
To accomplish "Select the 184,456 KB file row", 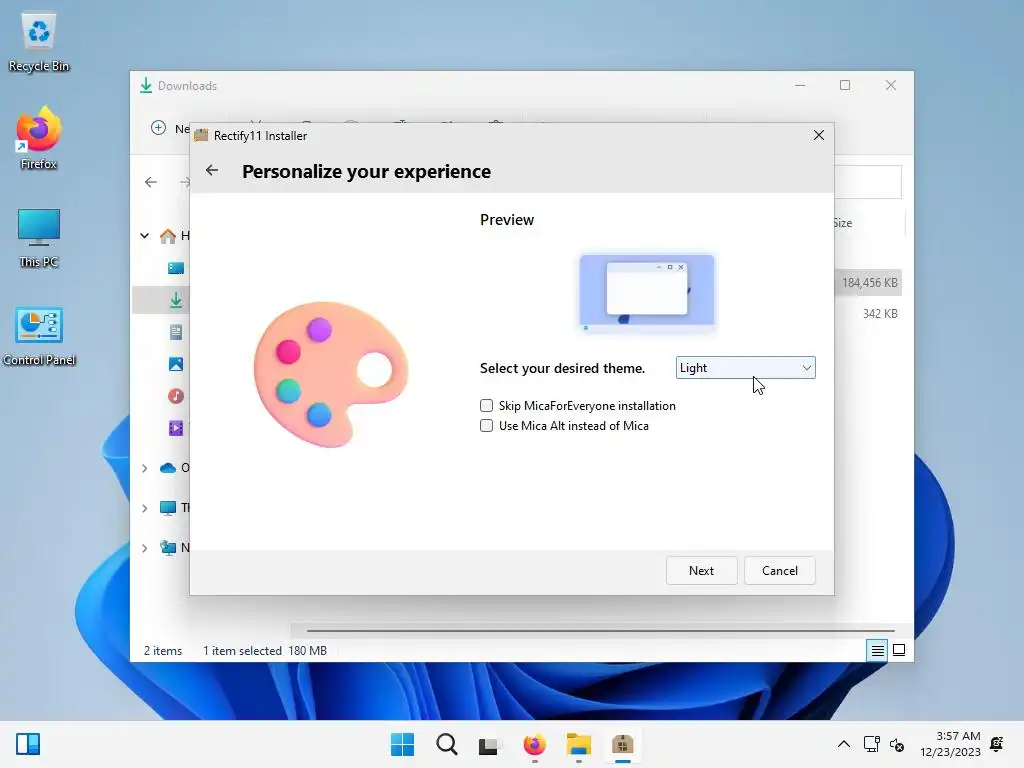I will 869,283.
